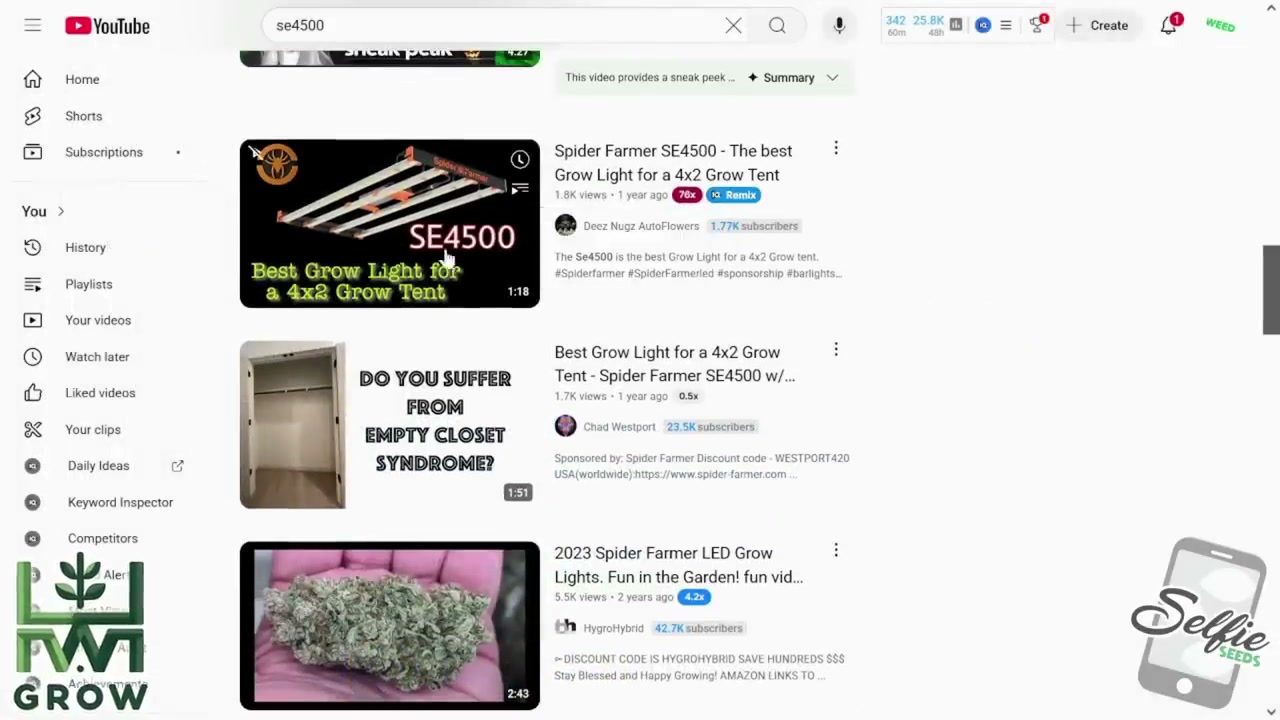This screenshot has width=1280, height=720.
Task: Click the 23.5K subscribers badge
Action: [x=711, y=427]
